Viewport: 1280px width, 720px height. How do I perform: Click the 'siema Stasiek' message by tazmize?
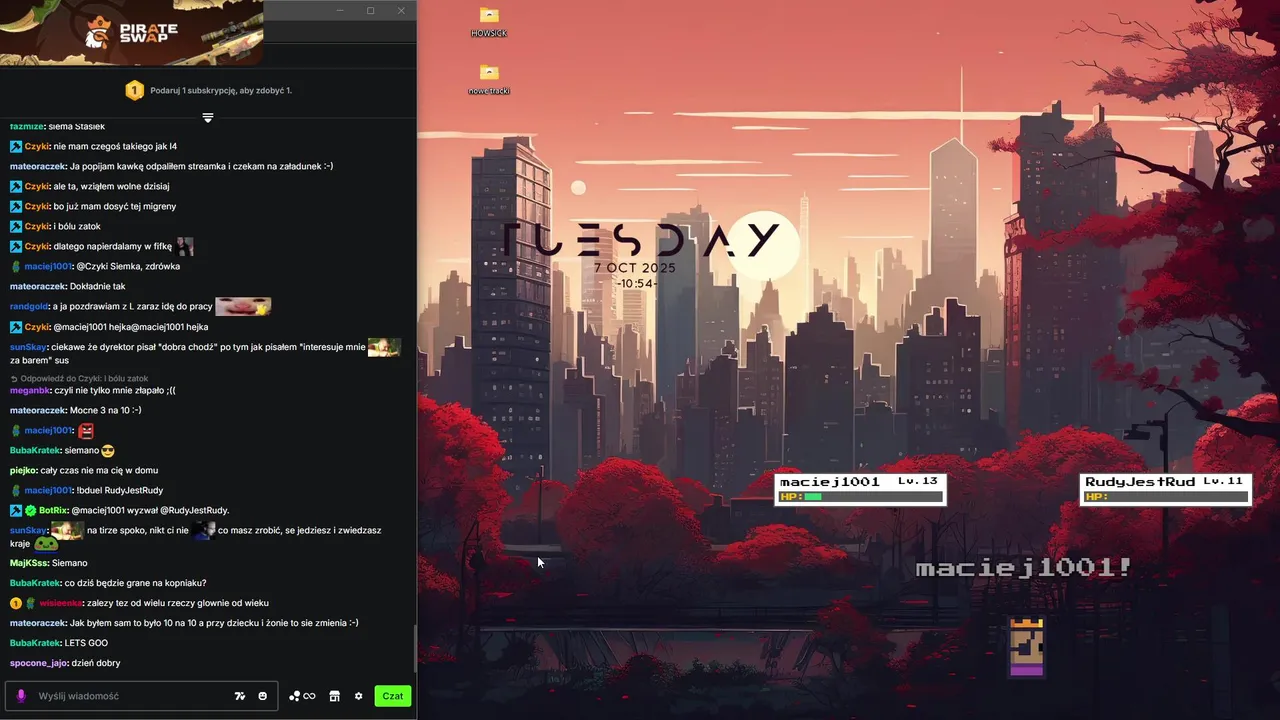pos(77,127)
